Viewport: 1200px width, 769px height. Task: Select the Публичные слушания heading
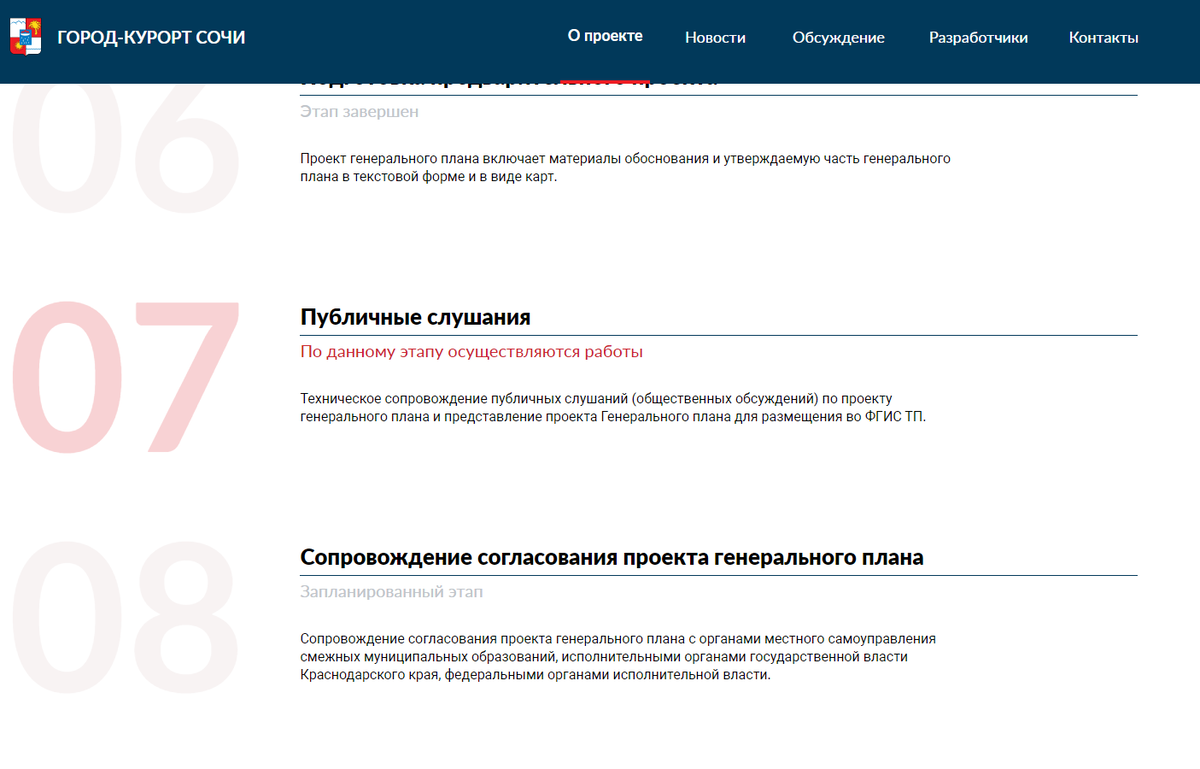(x=415, y=317)
